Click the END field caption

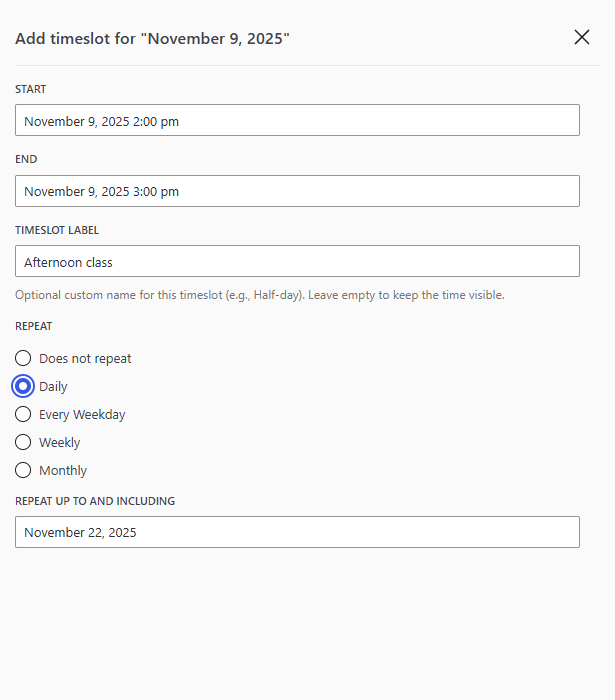[x=26, y=159]
